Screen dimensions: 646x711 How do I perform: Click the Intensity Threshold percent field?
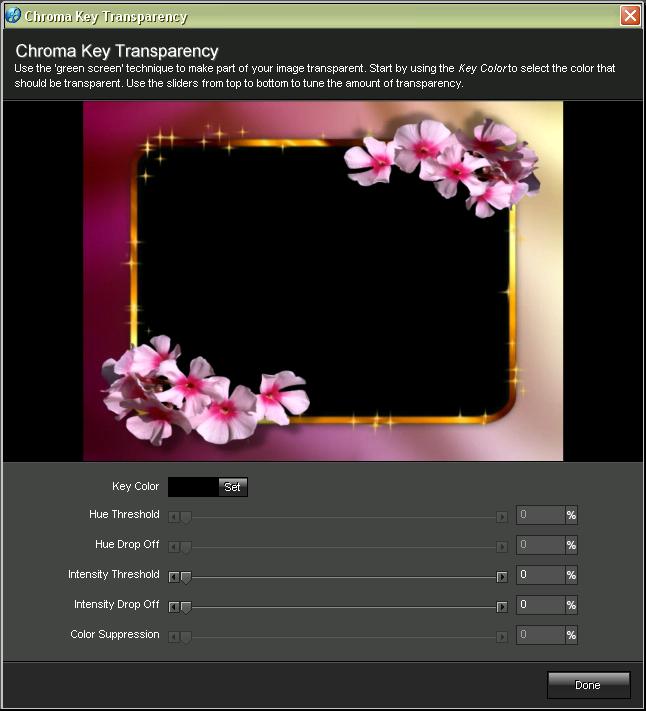pos(541,575)
